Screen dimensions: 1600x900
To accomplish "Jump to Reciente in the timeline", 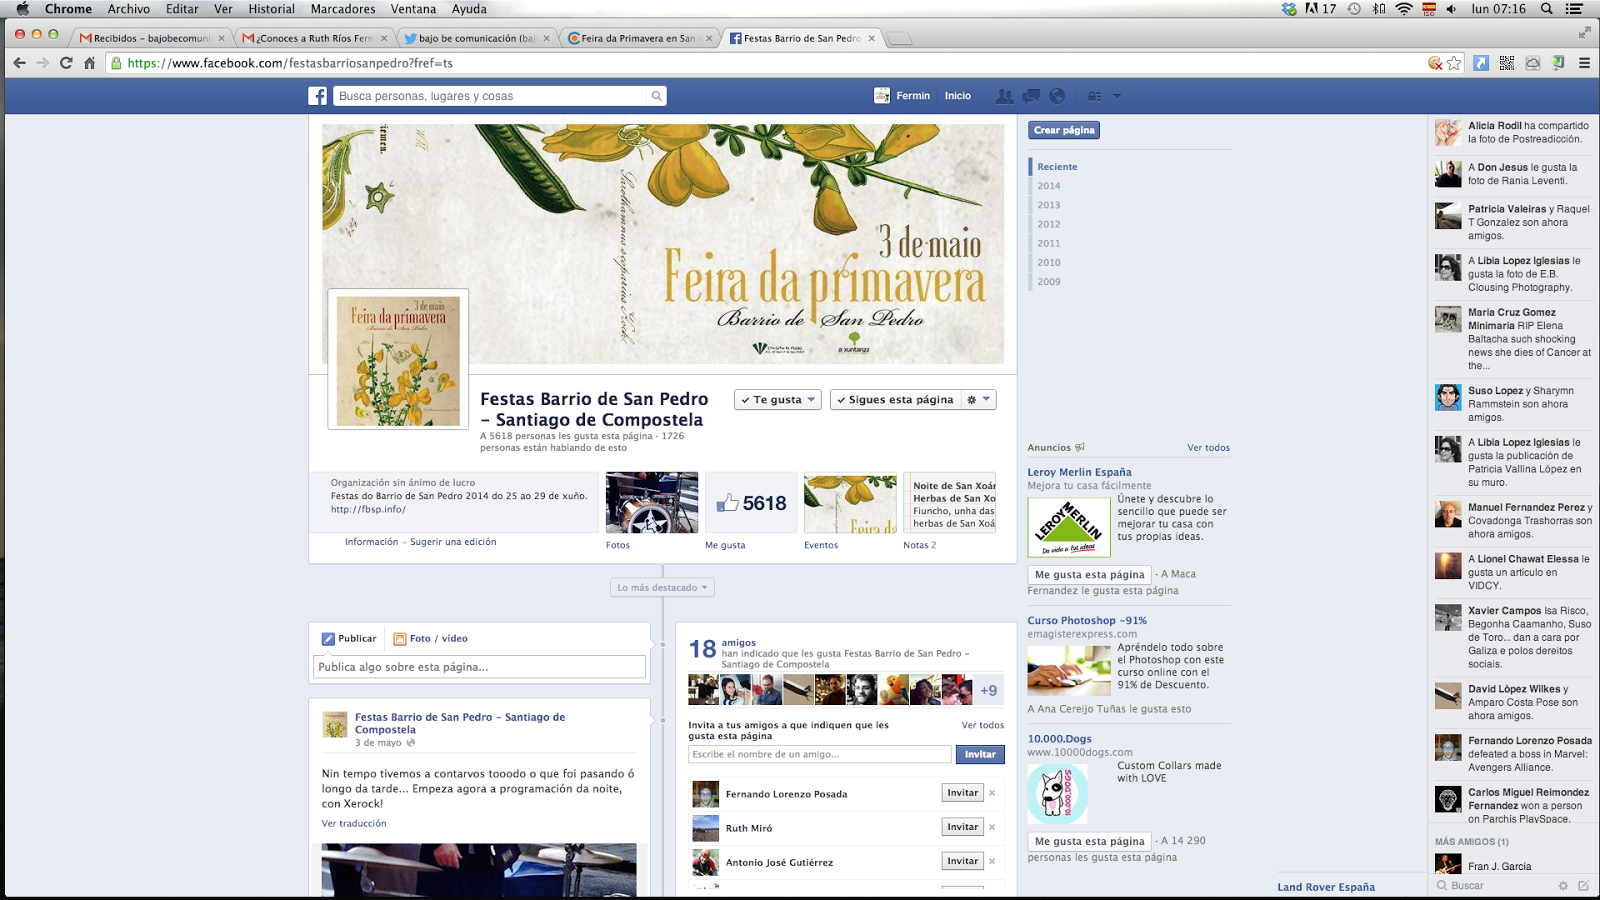I will [x=1057, y=167].
